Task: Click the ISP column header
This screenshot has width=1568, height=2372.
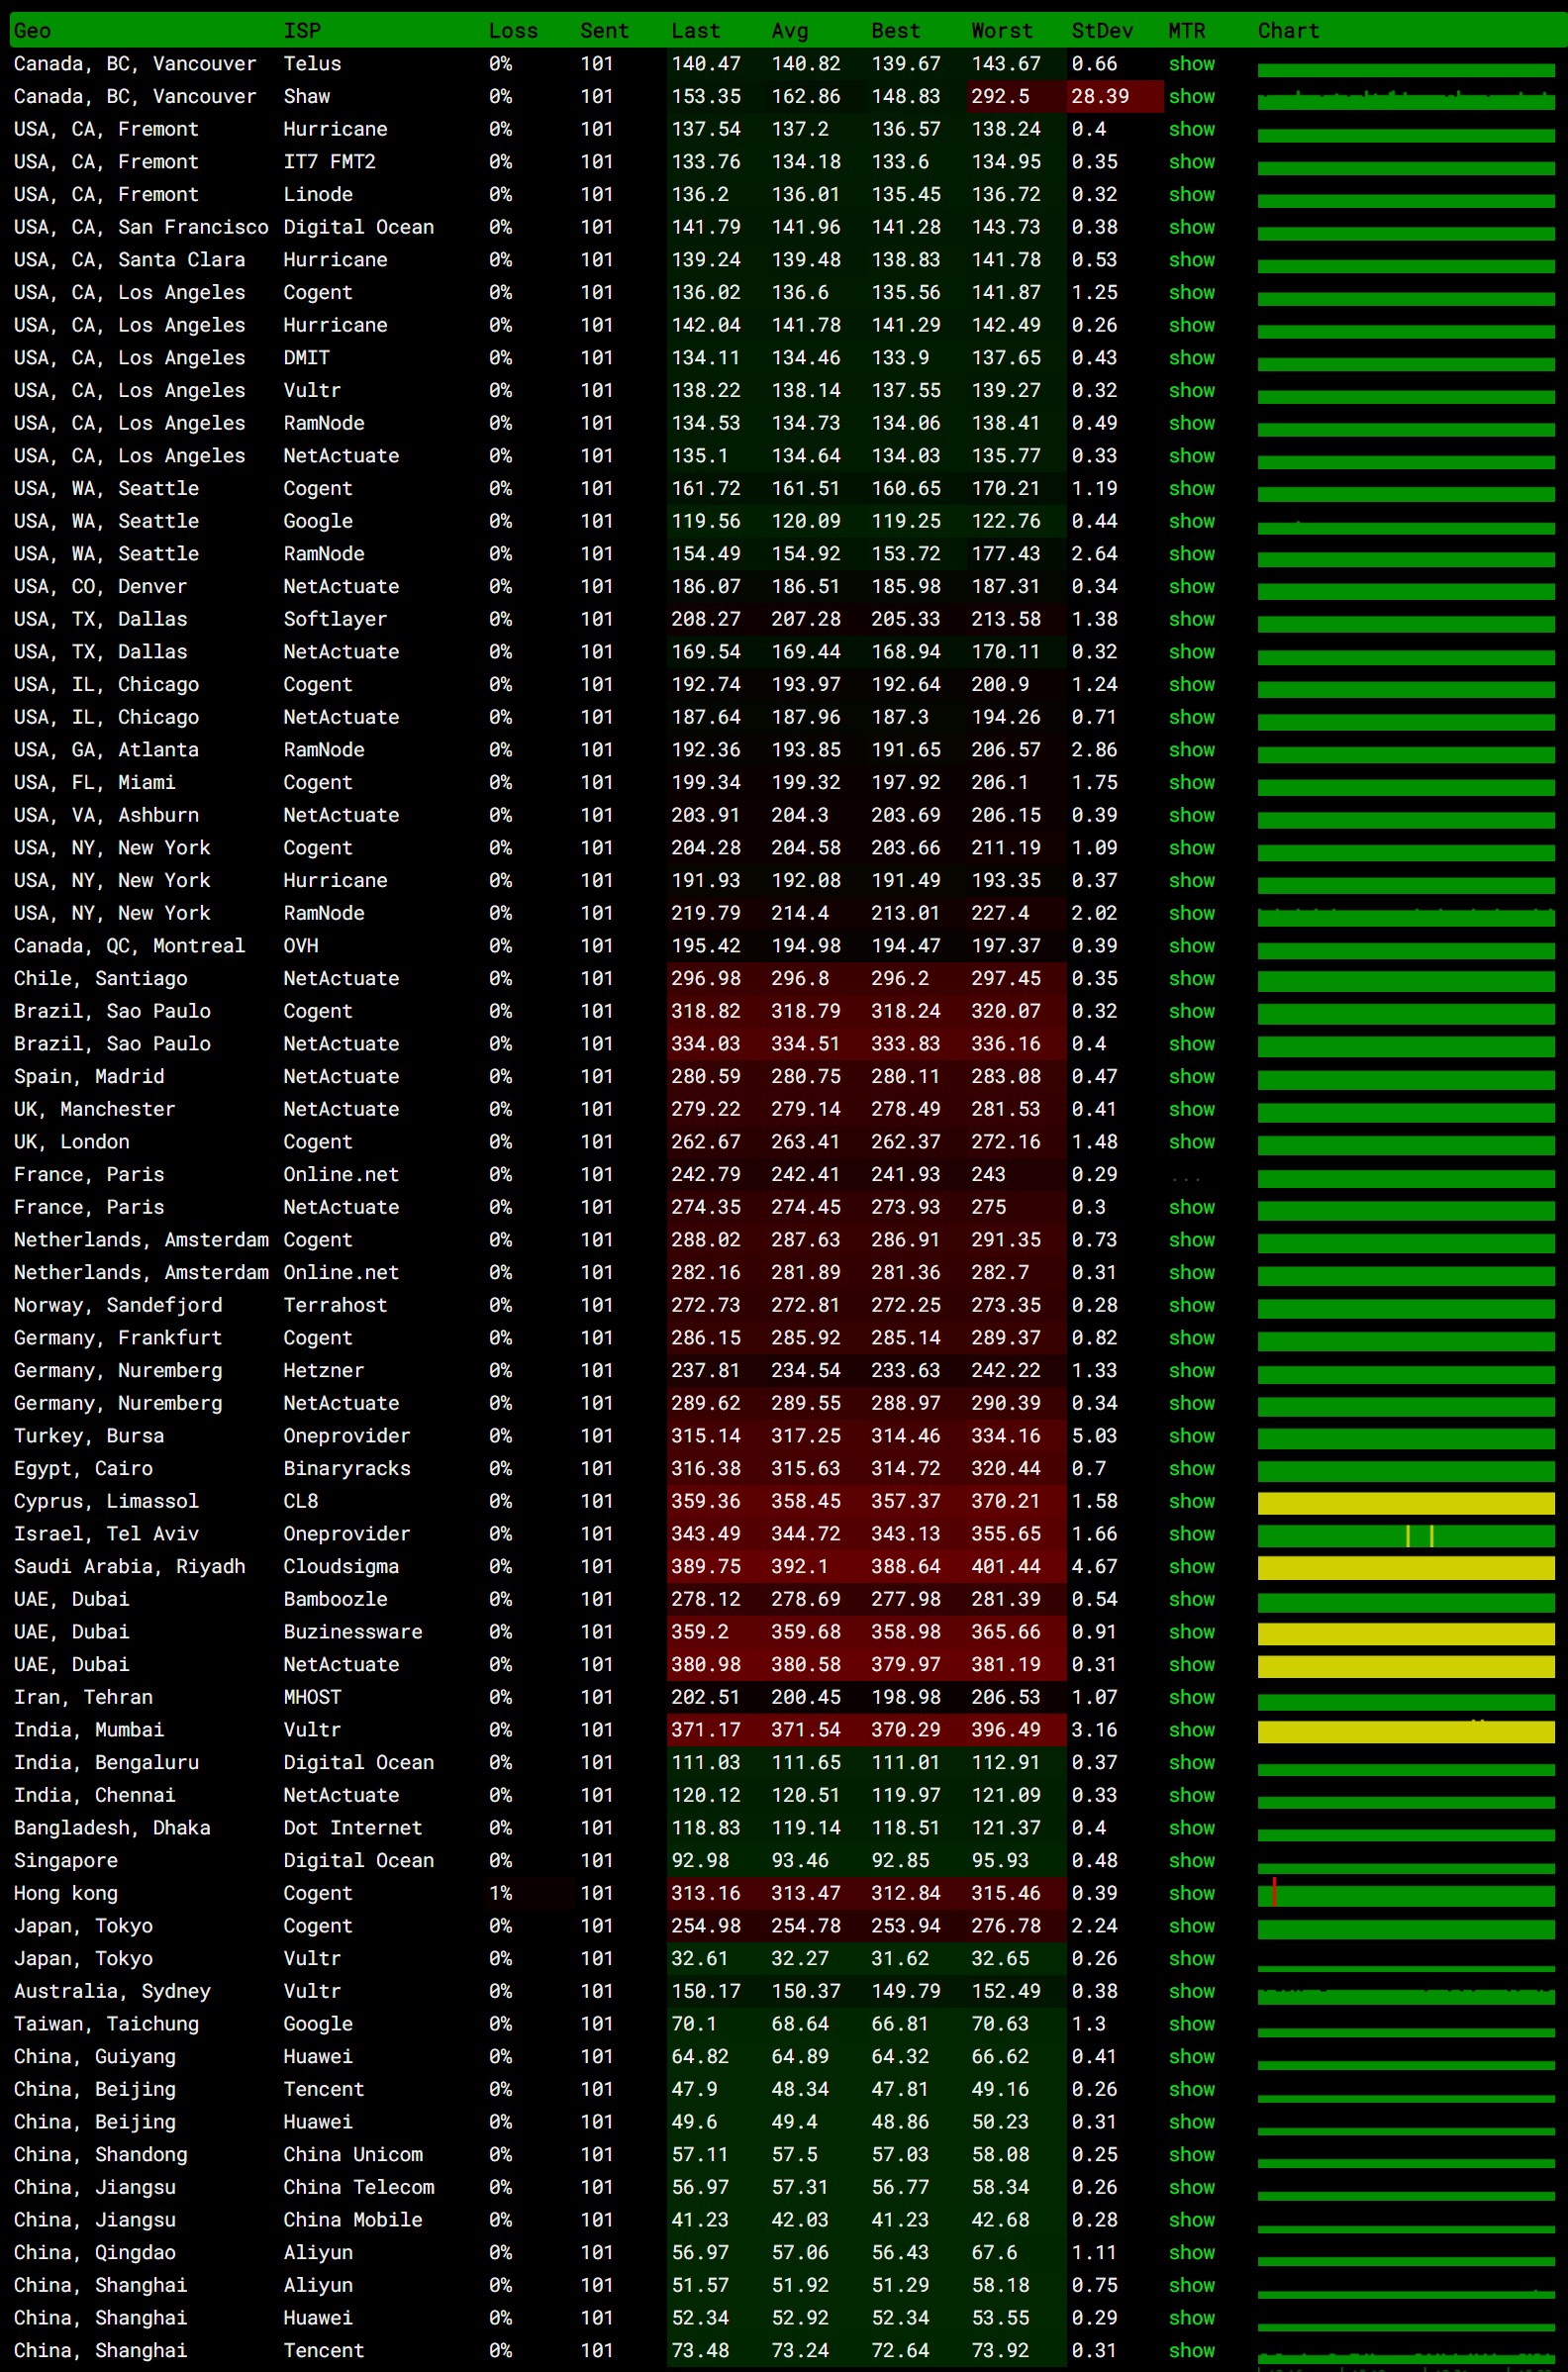Action: click(x=302, y=31)
